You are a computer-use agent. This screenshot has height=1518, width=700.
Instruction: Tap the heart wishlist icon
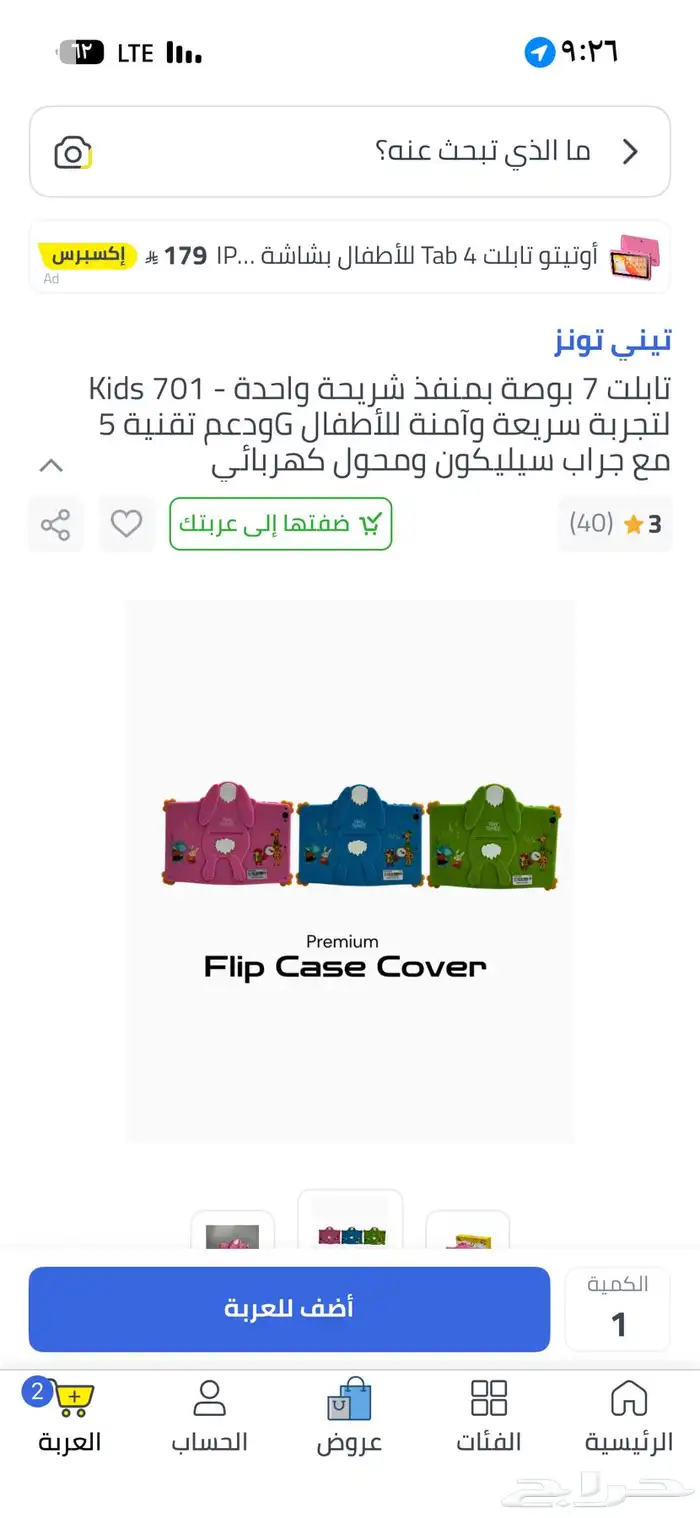tap(126, 523)
